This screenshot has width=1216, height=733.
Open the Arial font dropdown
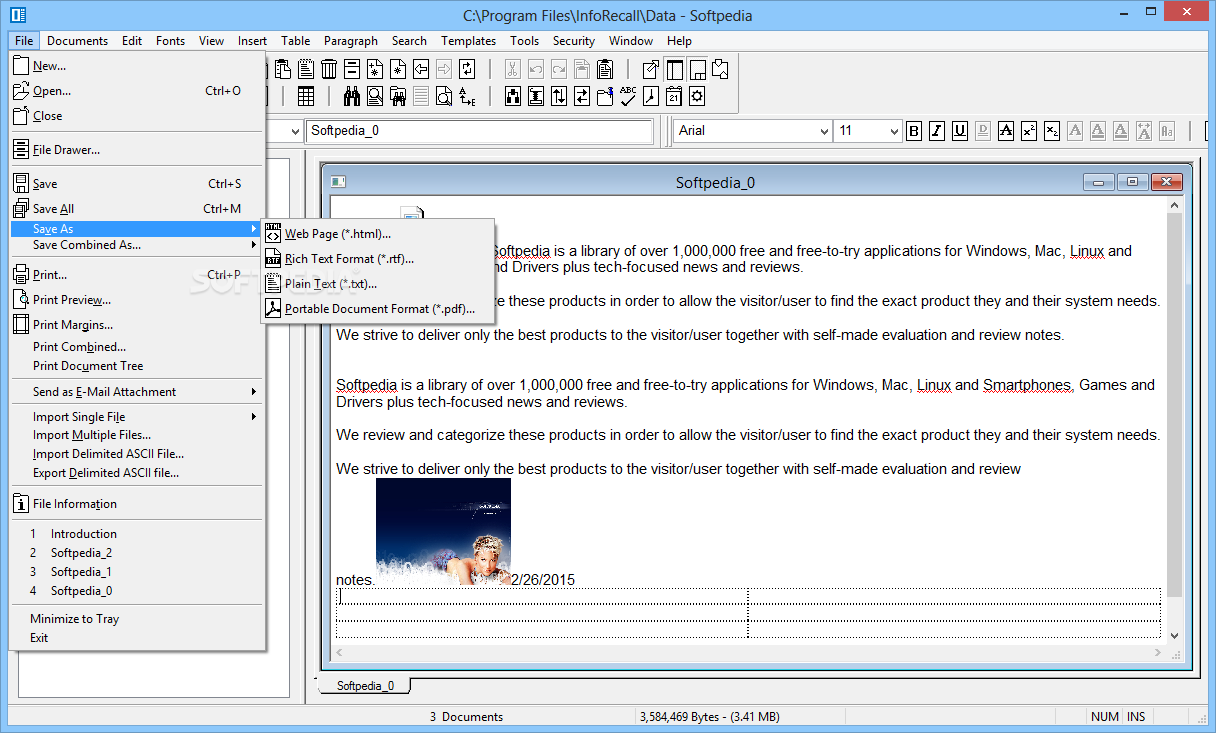(x=824, y=131)
